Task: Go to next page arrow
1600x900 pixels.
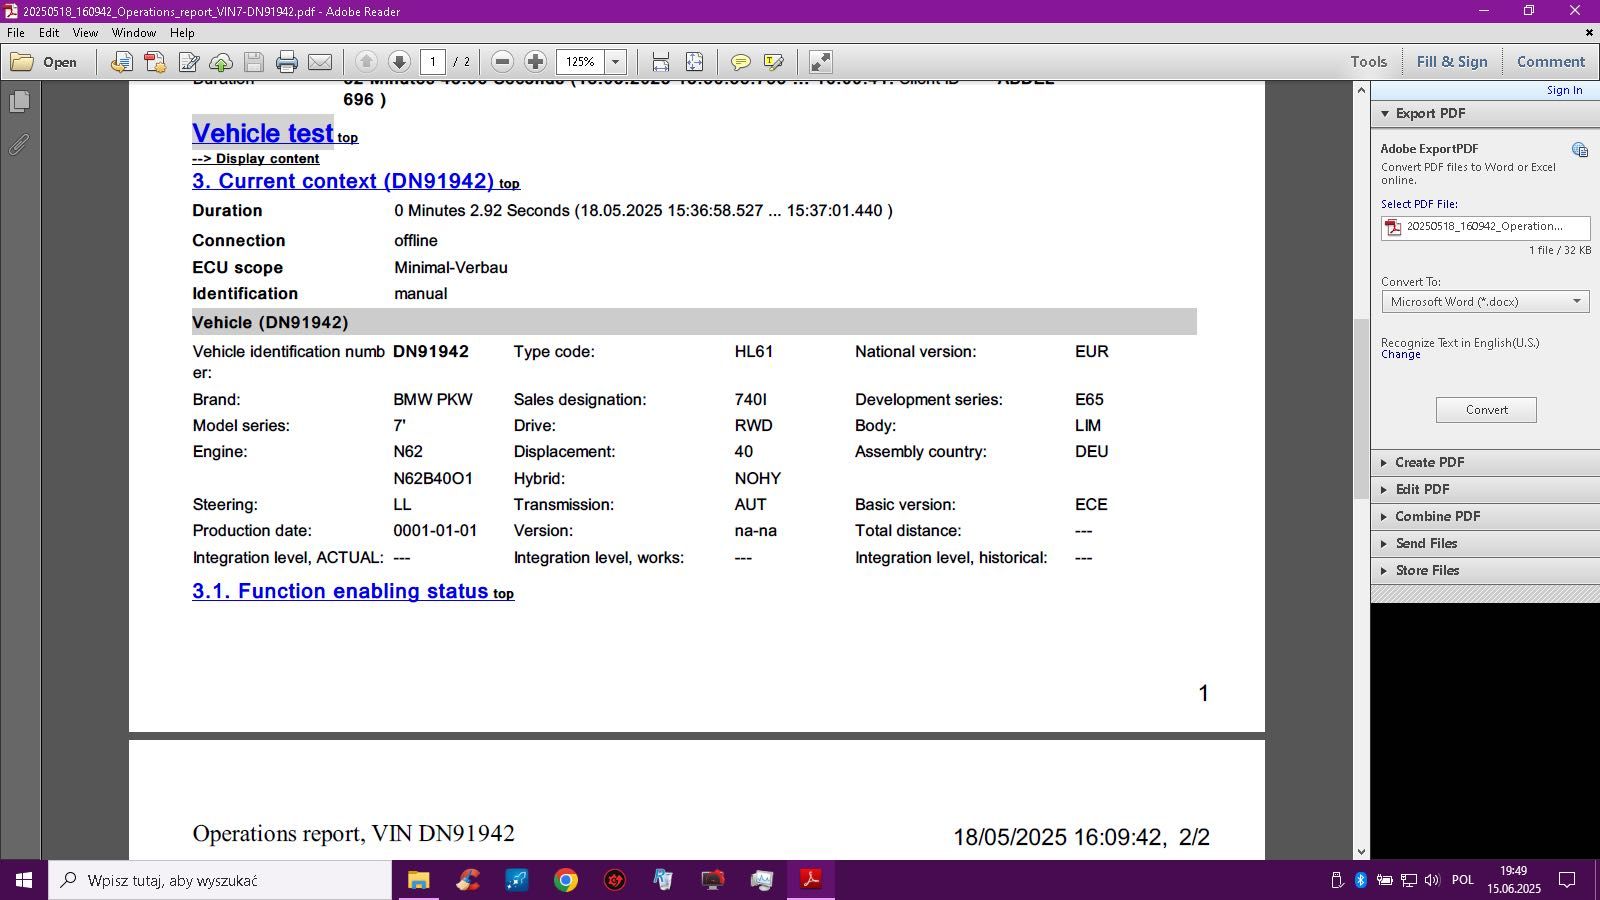Action: [x=399, y=62]
